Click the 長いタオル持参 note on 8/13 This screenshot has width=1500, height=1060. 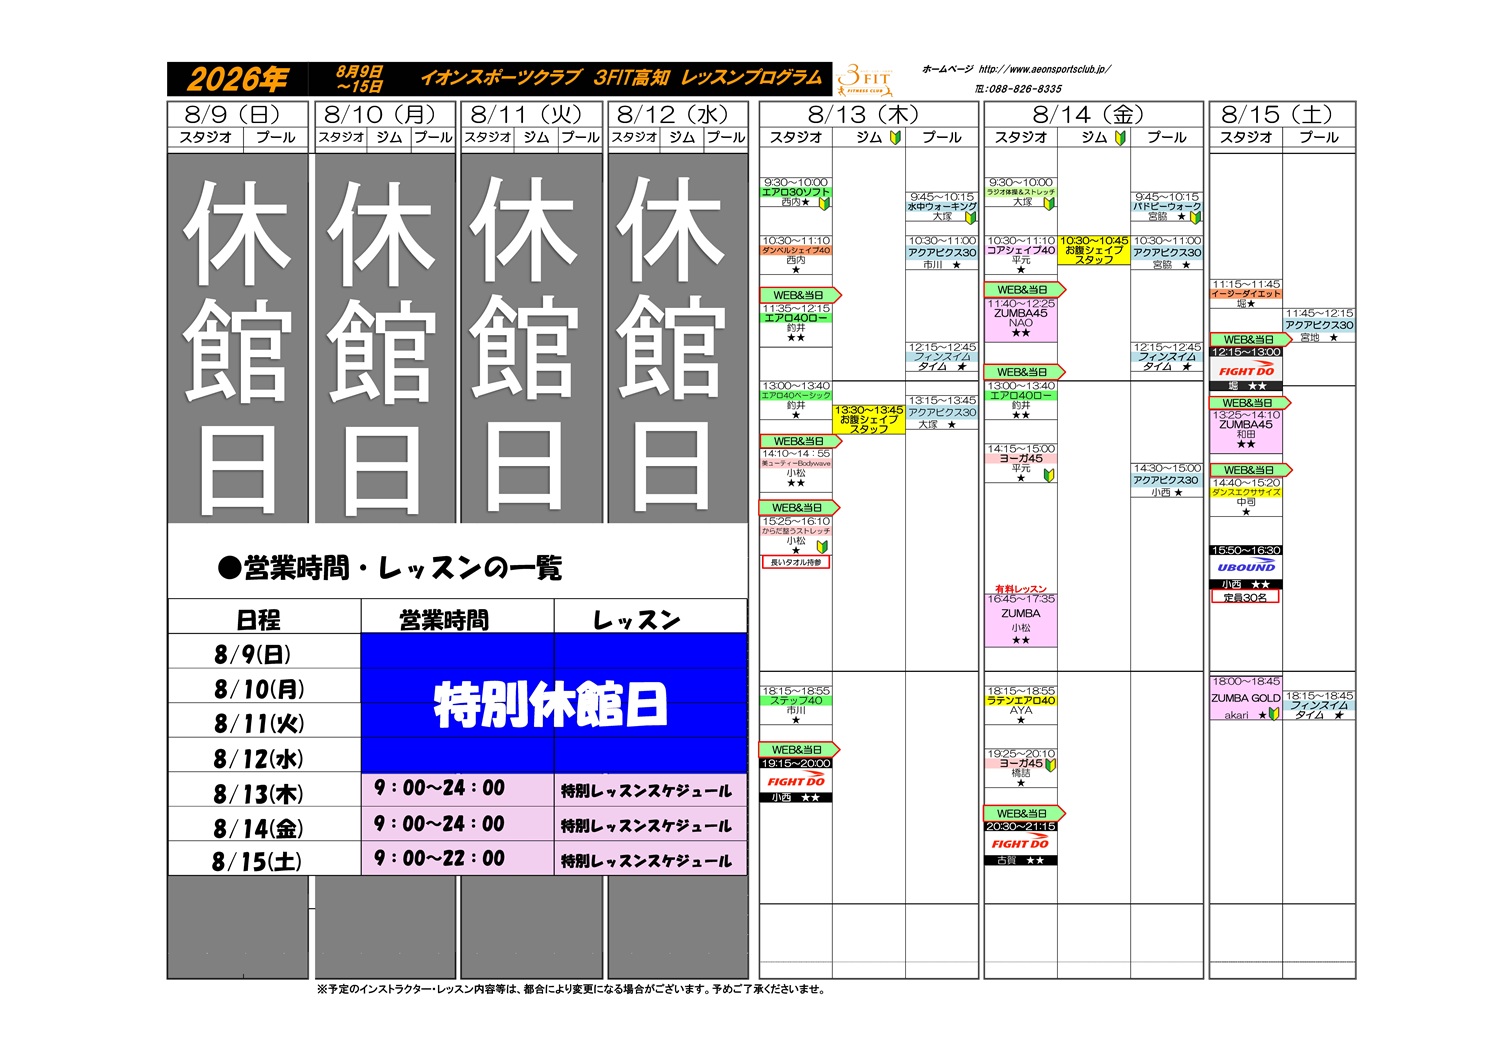point(796,563)
